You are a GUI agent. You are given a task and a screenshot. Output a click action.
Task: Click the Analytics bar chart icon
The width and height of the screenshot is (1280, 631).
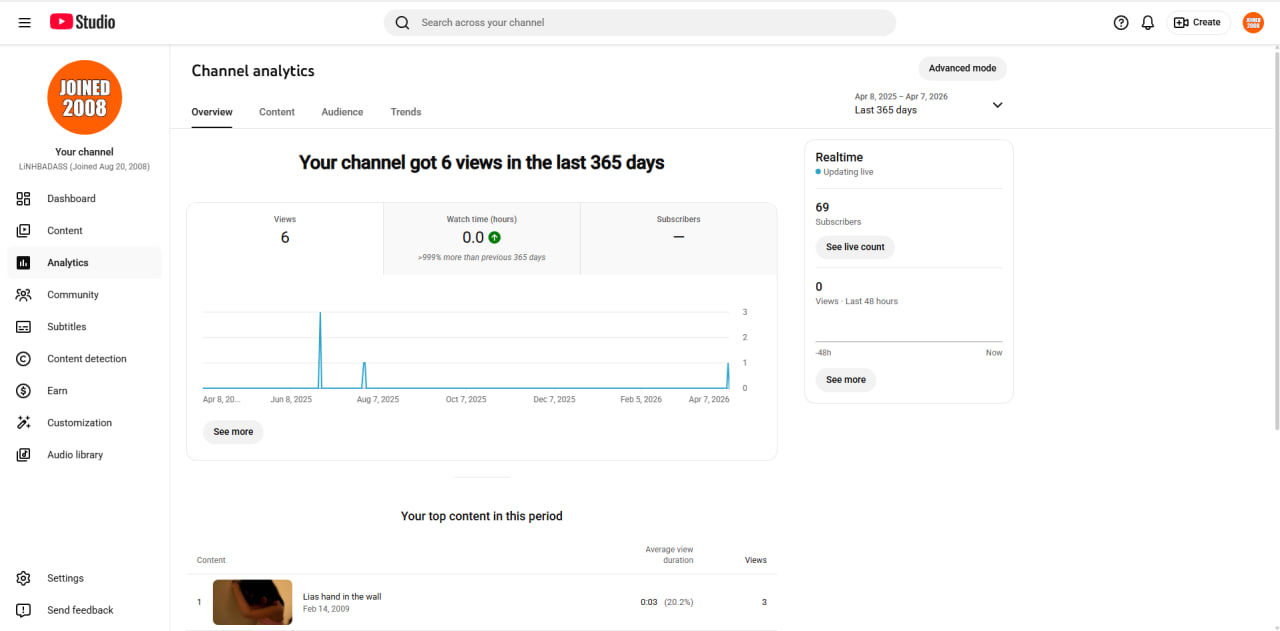tap(24, 263)
